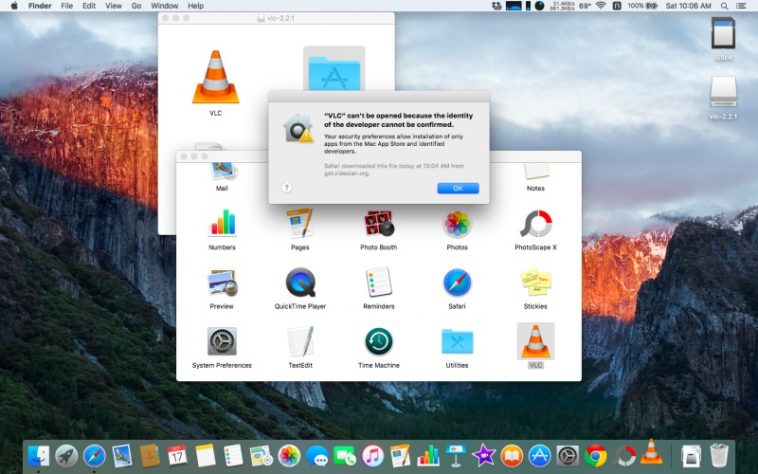The height and width of the screenshot is (474, 758).
Task: Open the VLC icon in Applications
Action: 535,341
